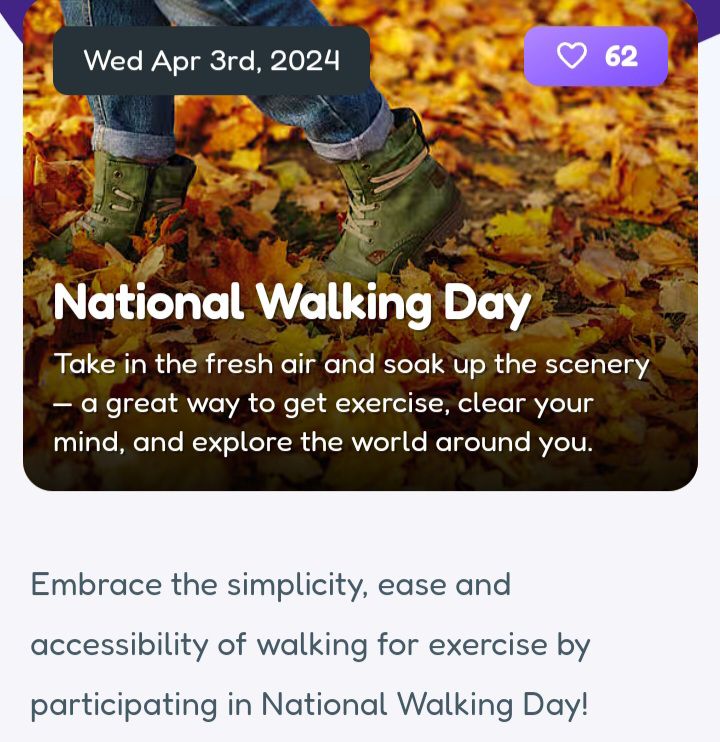
Task: Click the heart icon to like
Action: coord(572,56)
